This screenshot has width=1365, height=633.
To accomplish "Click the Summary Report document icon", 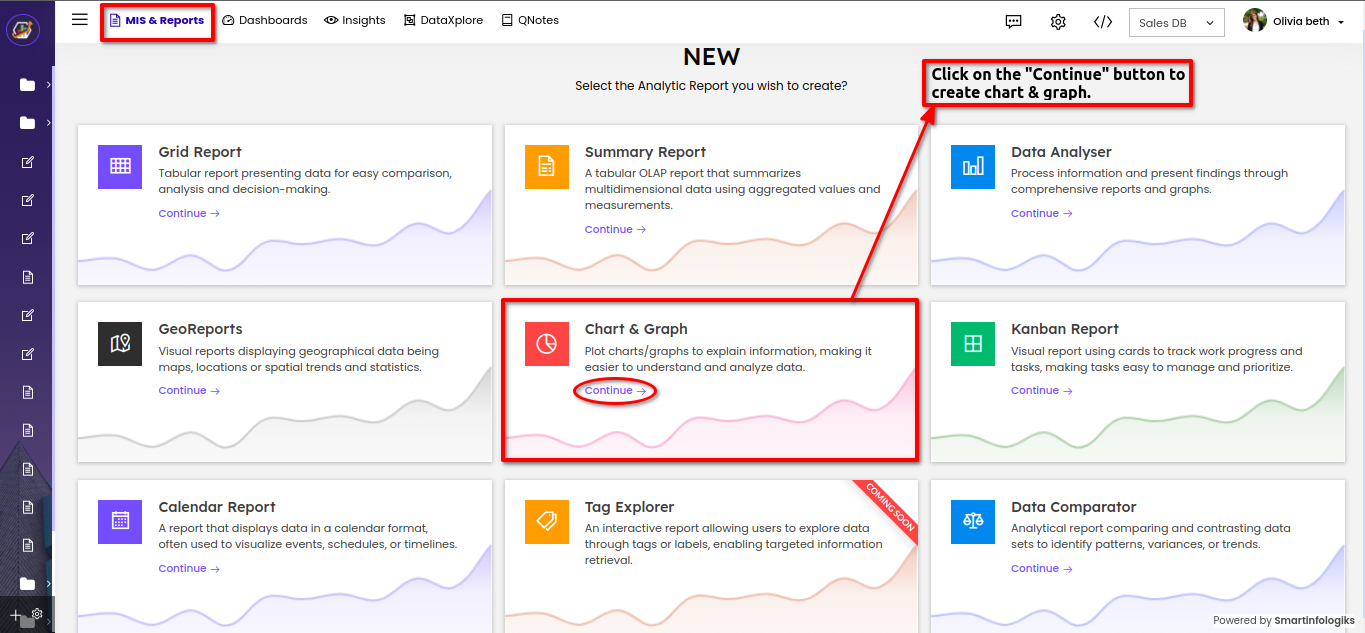I will click(546, 166).
